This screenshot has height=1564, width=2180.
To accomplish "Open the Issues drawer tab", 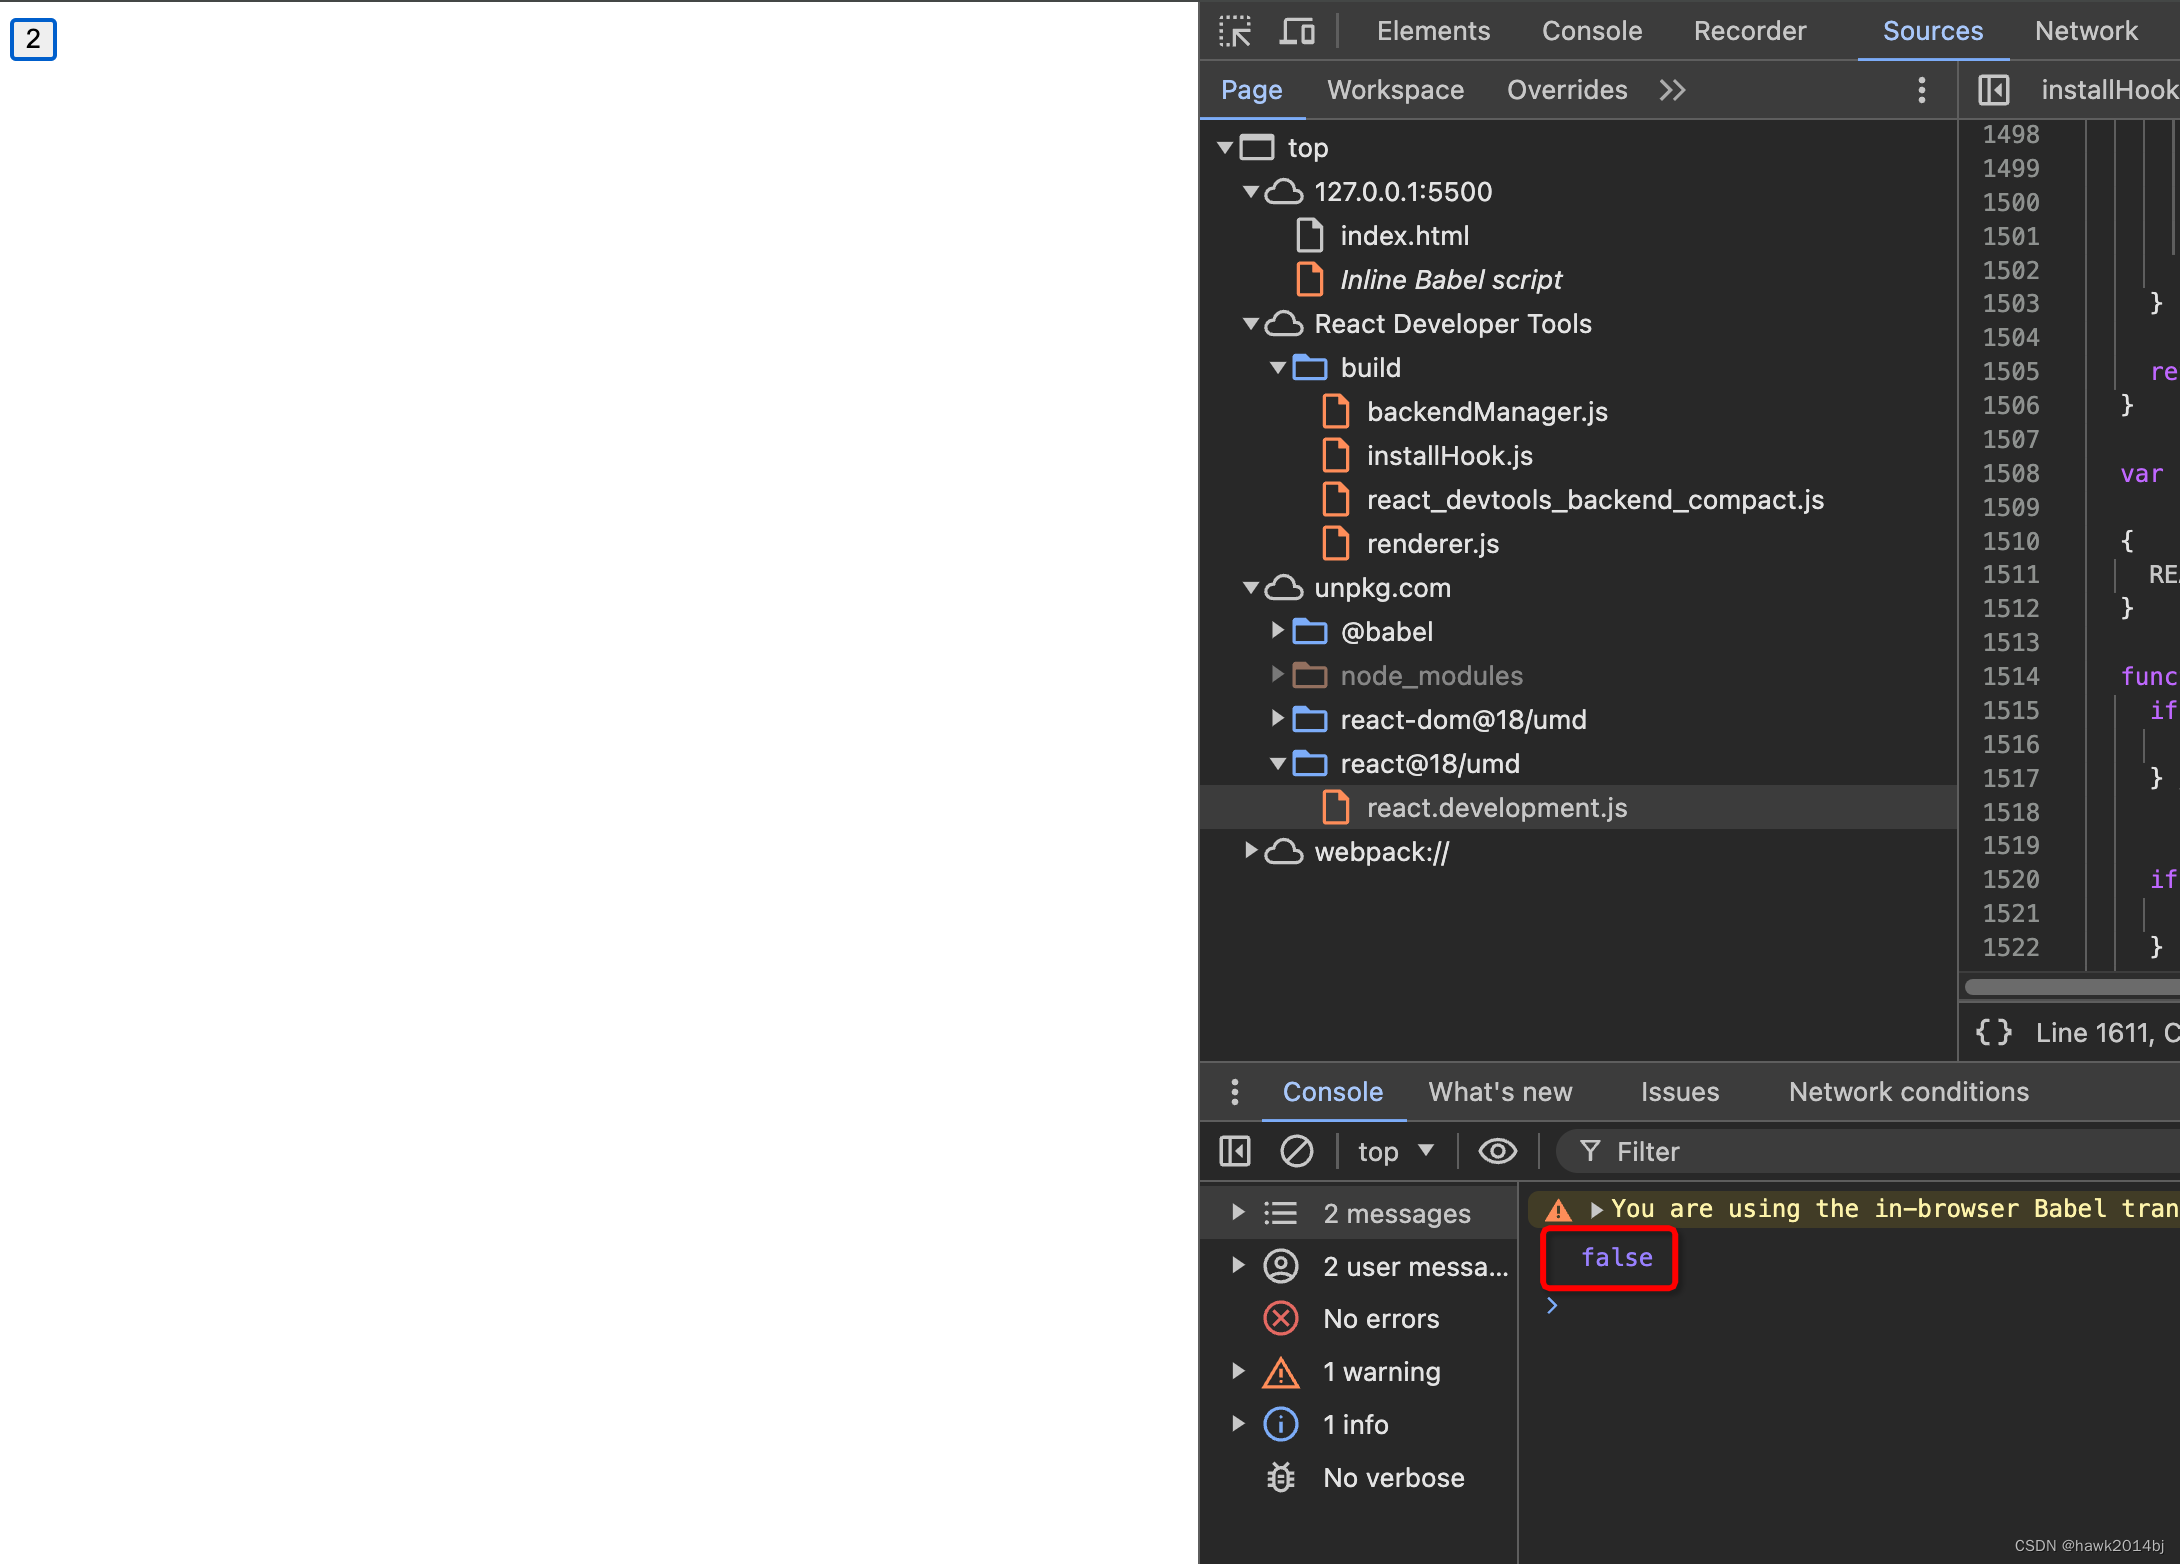I will pyautogui.click(x=1679, y=1092).
